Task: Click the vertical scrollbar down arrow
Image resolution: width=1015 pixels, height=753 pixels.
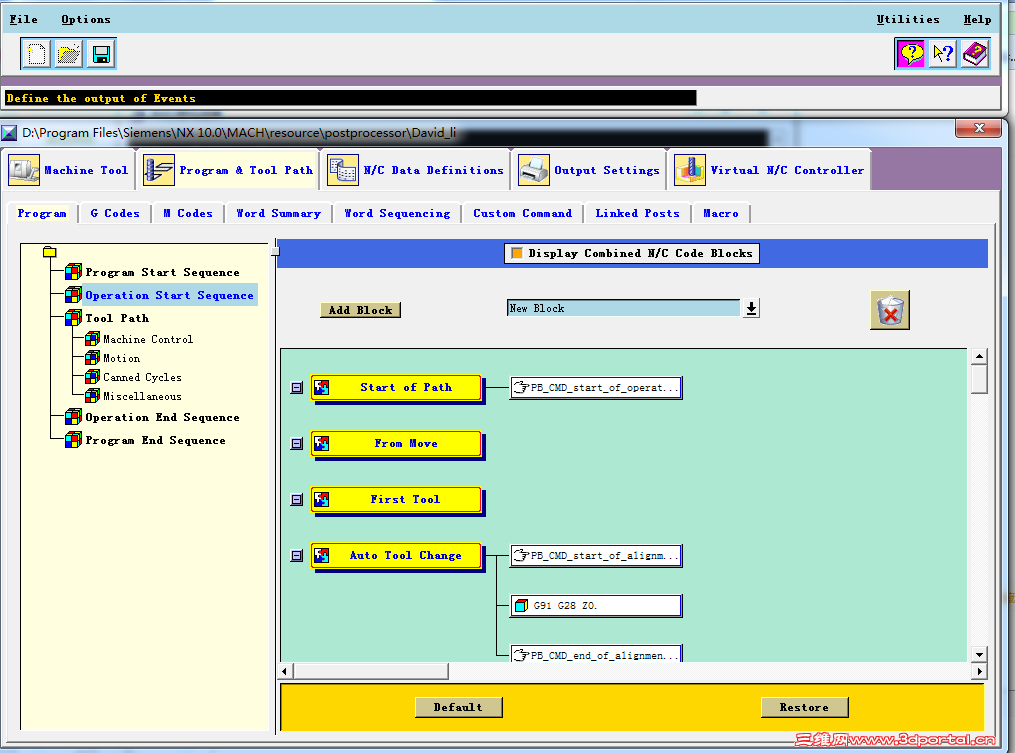Action: coord(979,654)
